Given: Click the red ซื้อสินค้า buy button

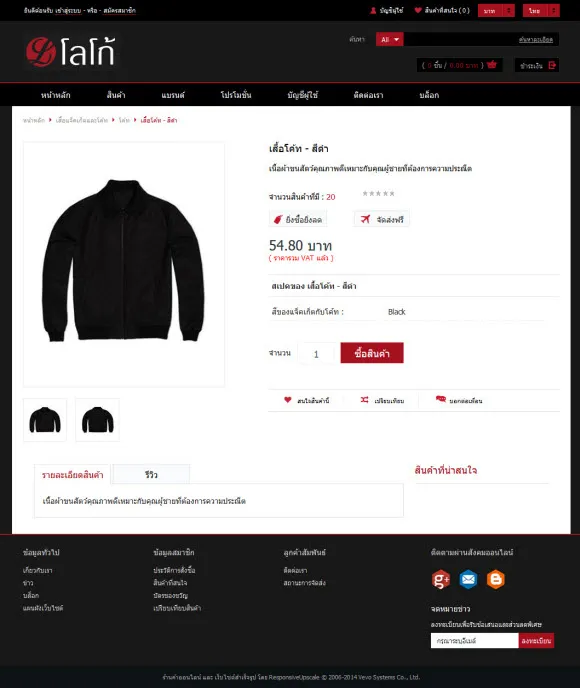Looking at the screenshot, I should (372, 353).
